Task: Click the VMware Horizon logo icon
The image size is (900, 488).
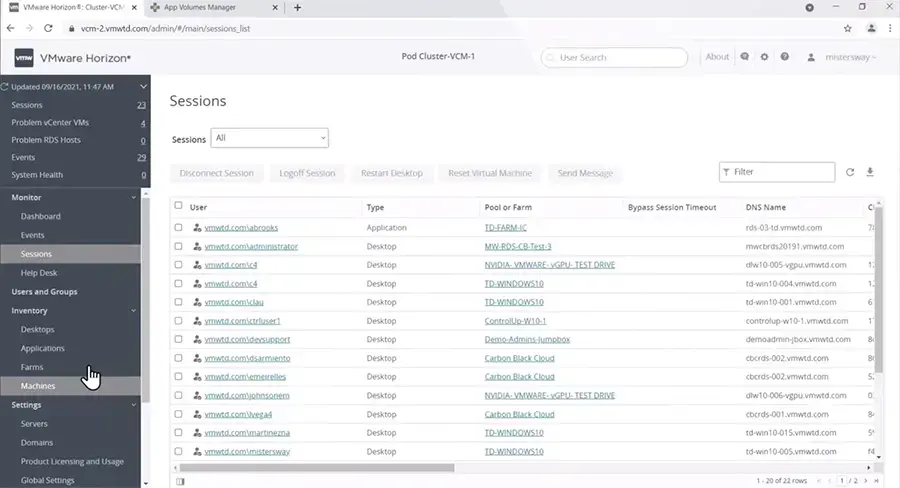Action: tap(24, 58)
